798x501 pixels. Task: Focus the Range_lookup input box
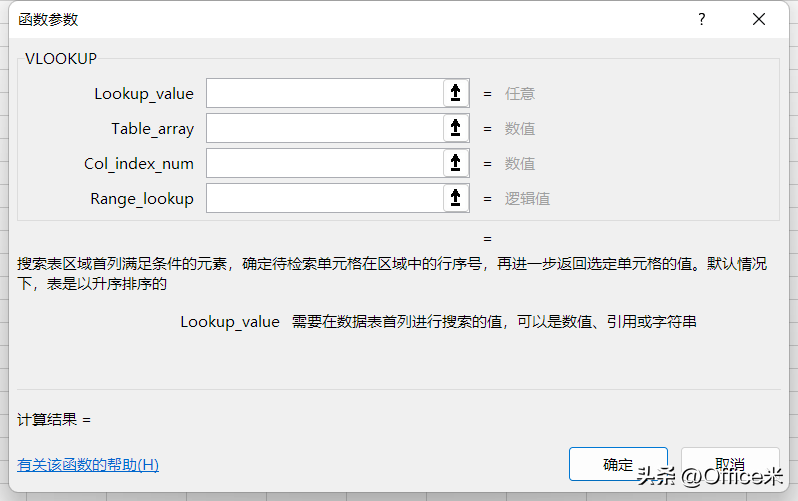point(325,198)
